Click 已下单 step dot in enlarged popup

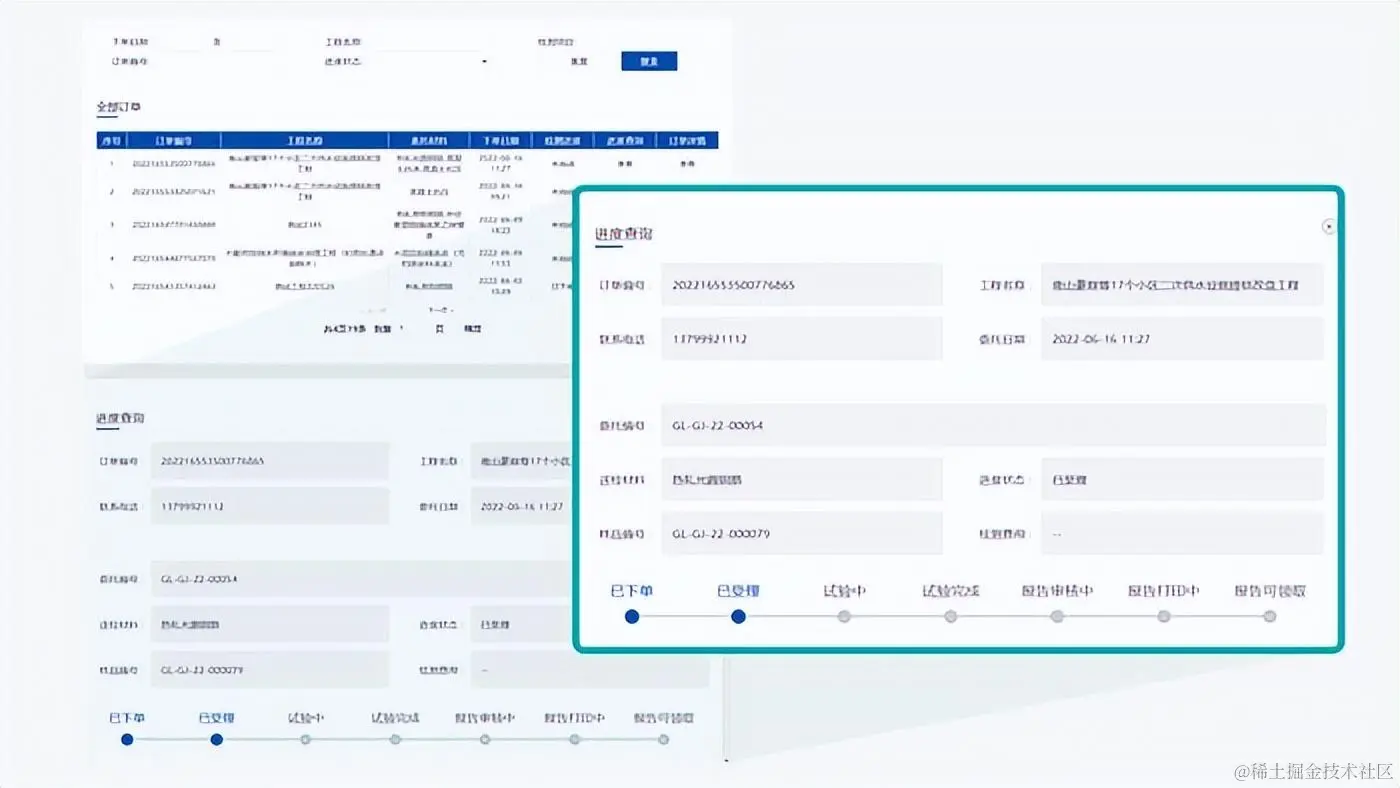[x=632, y=617]
